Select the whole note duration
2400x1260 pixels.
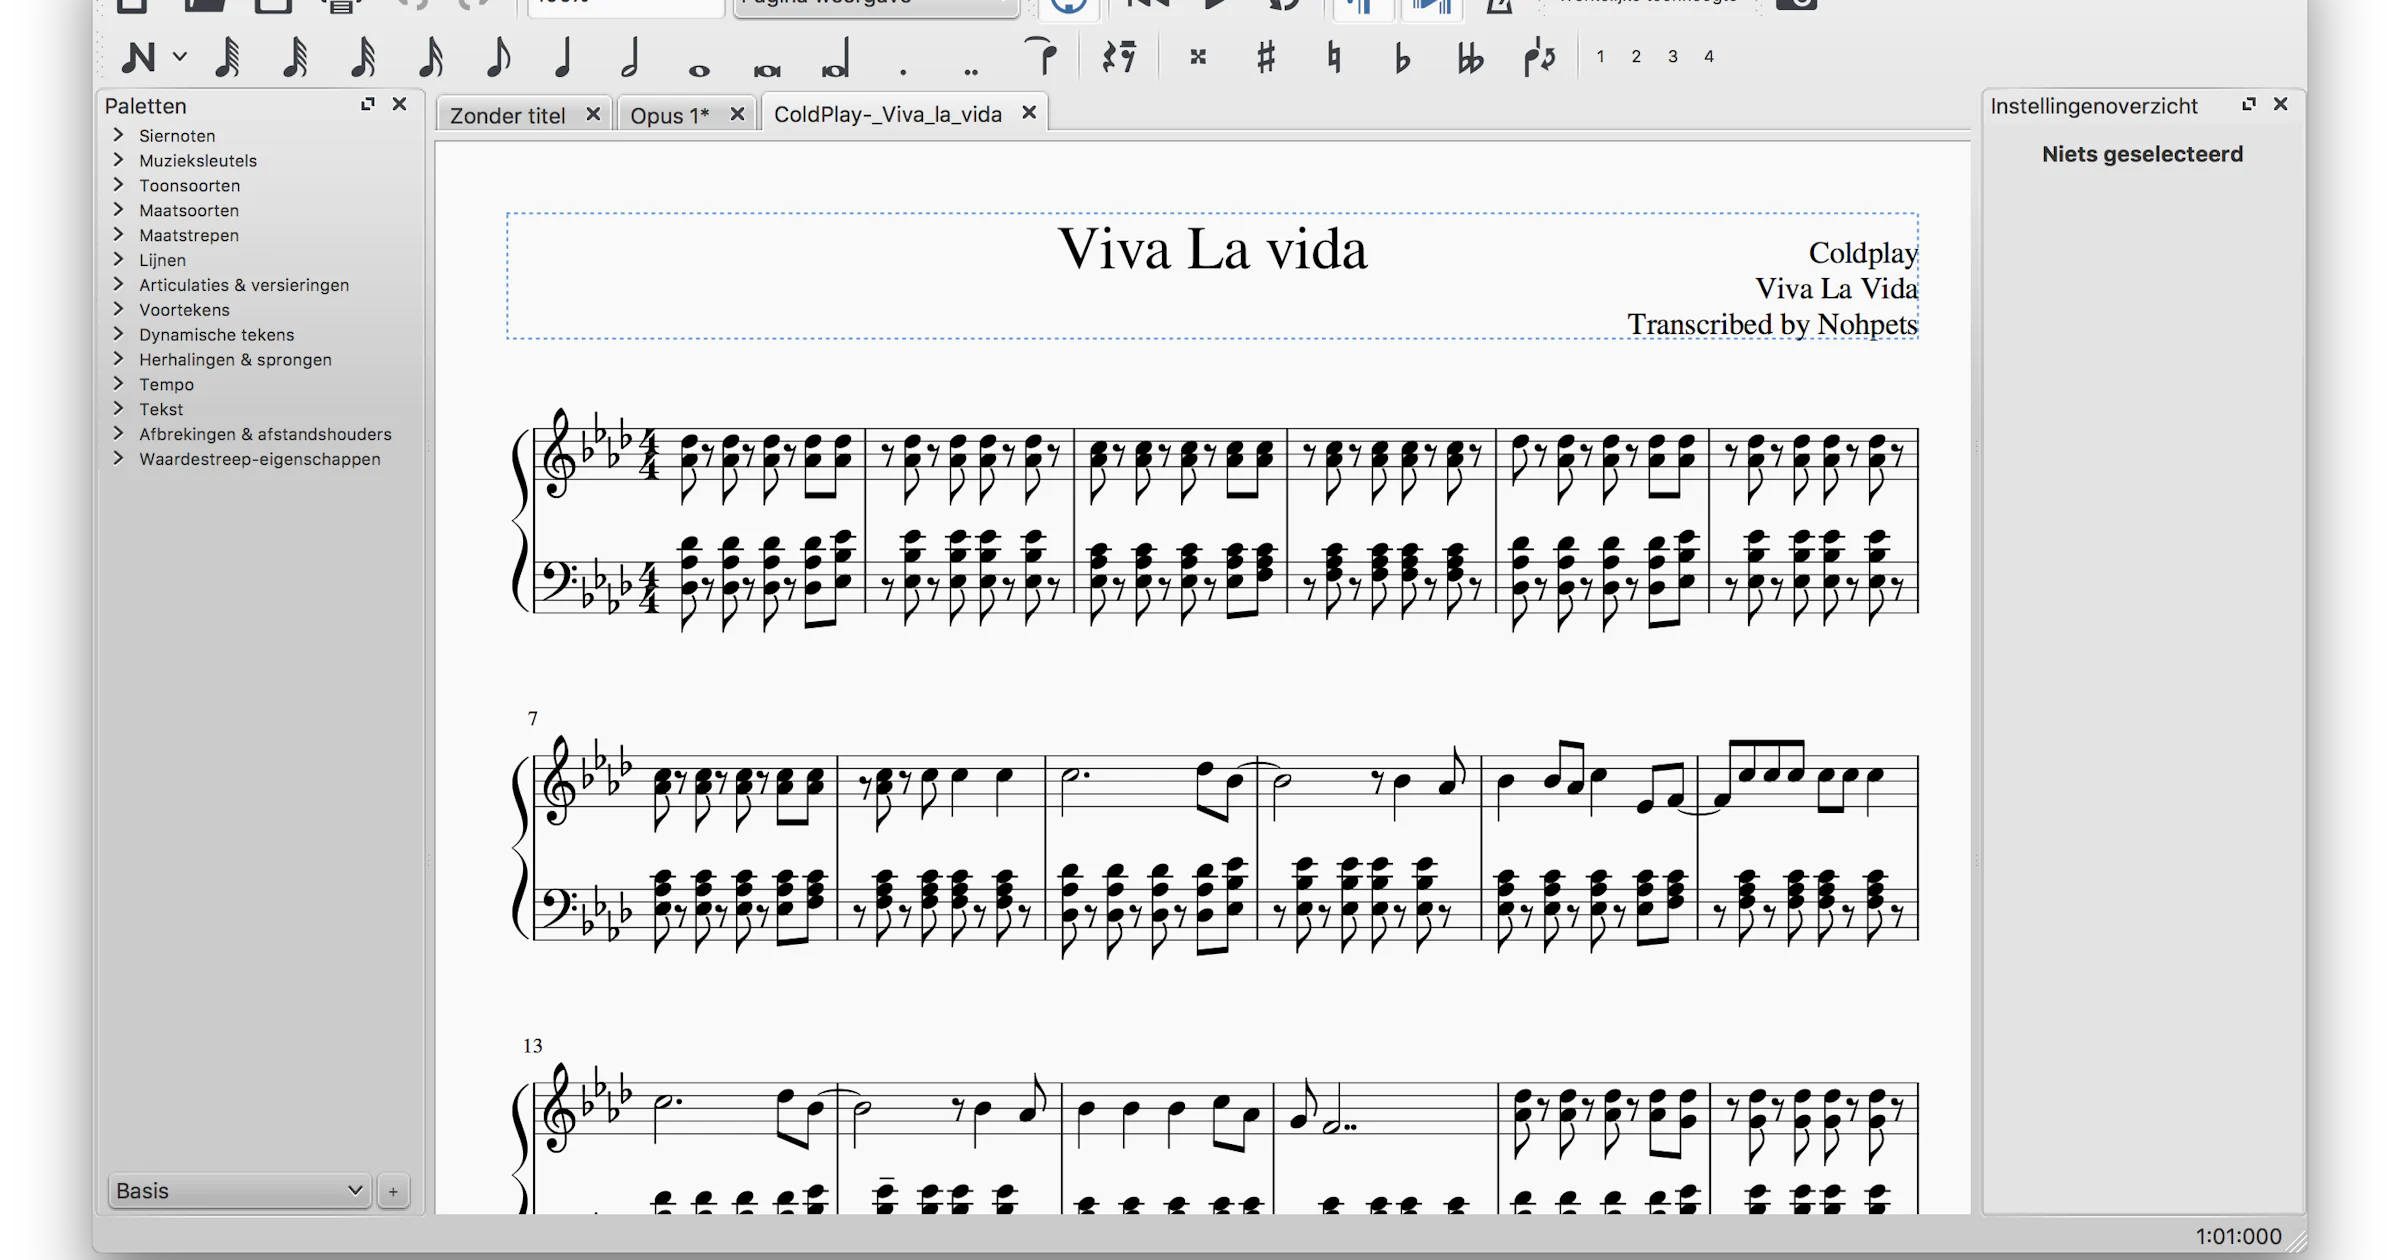(x=699, y=70)
